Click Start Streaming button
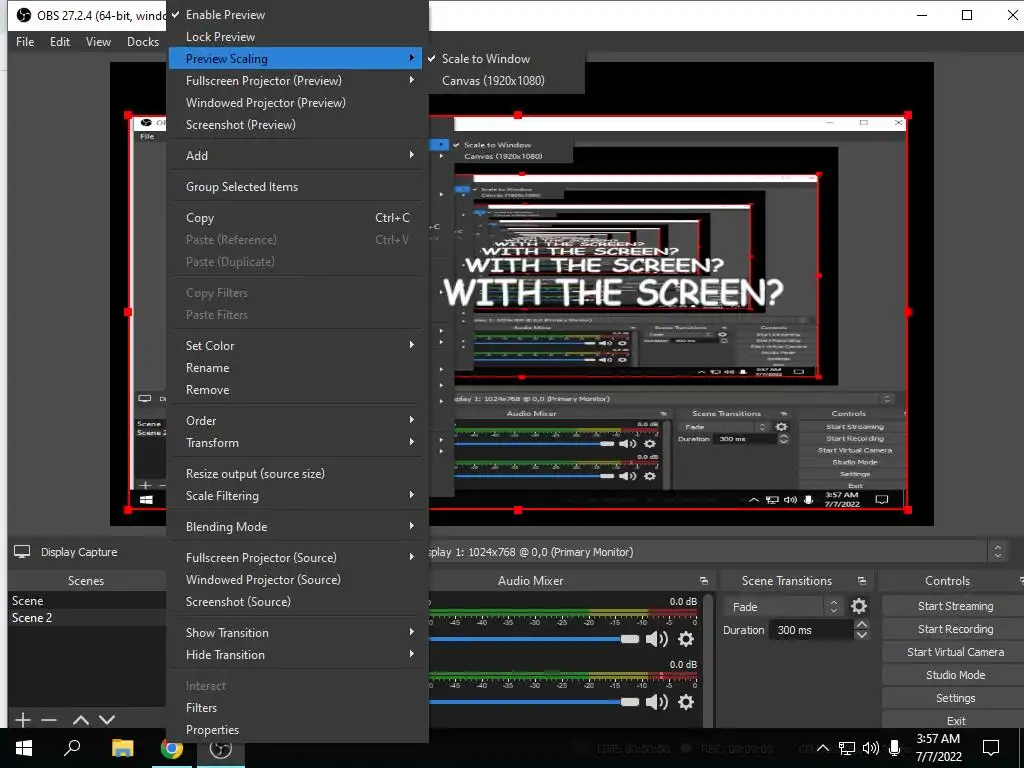 (955, 606)
